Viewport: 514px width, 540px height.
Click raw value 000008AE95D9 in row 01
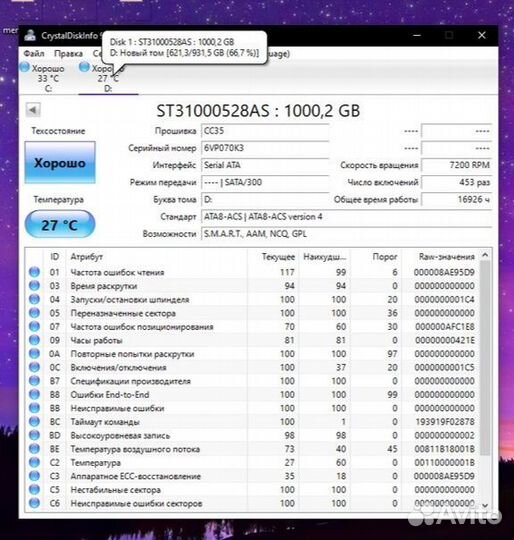(x=444, y=272)
